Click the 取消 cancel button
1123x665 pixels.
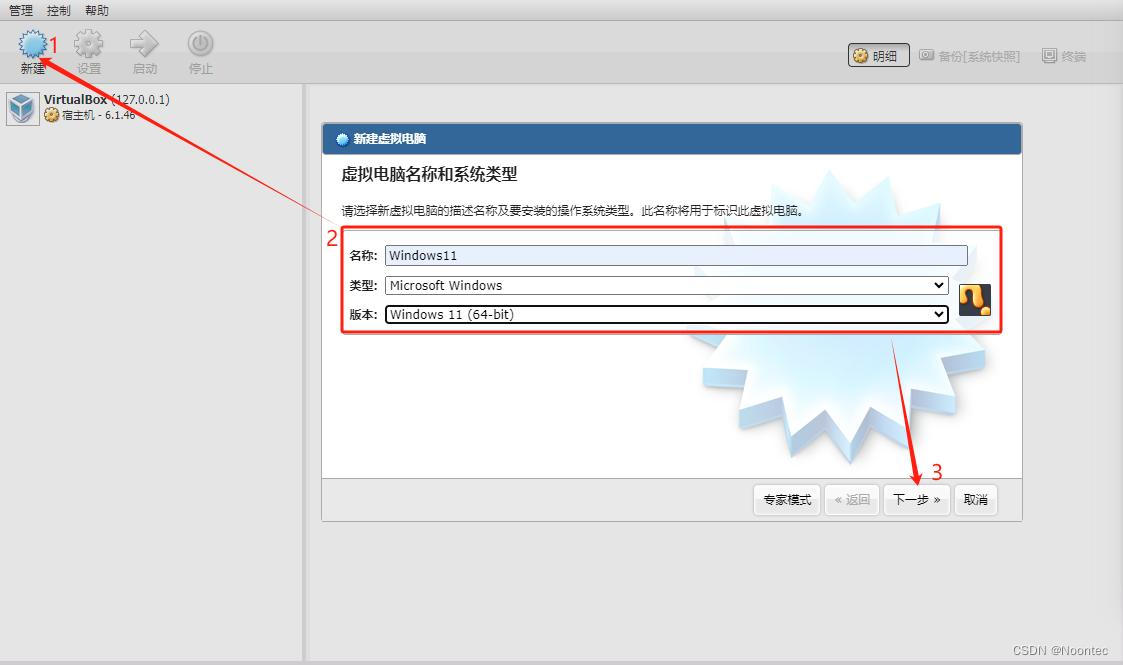[x=975, y=500]
